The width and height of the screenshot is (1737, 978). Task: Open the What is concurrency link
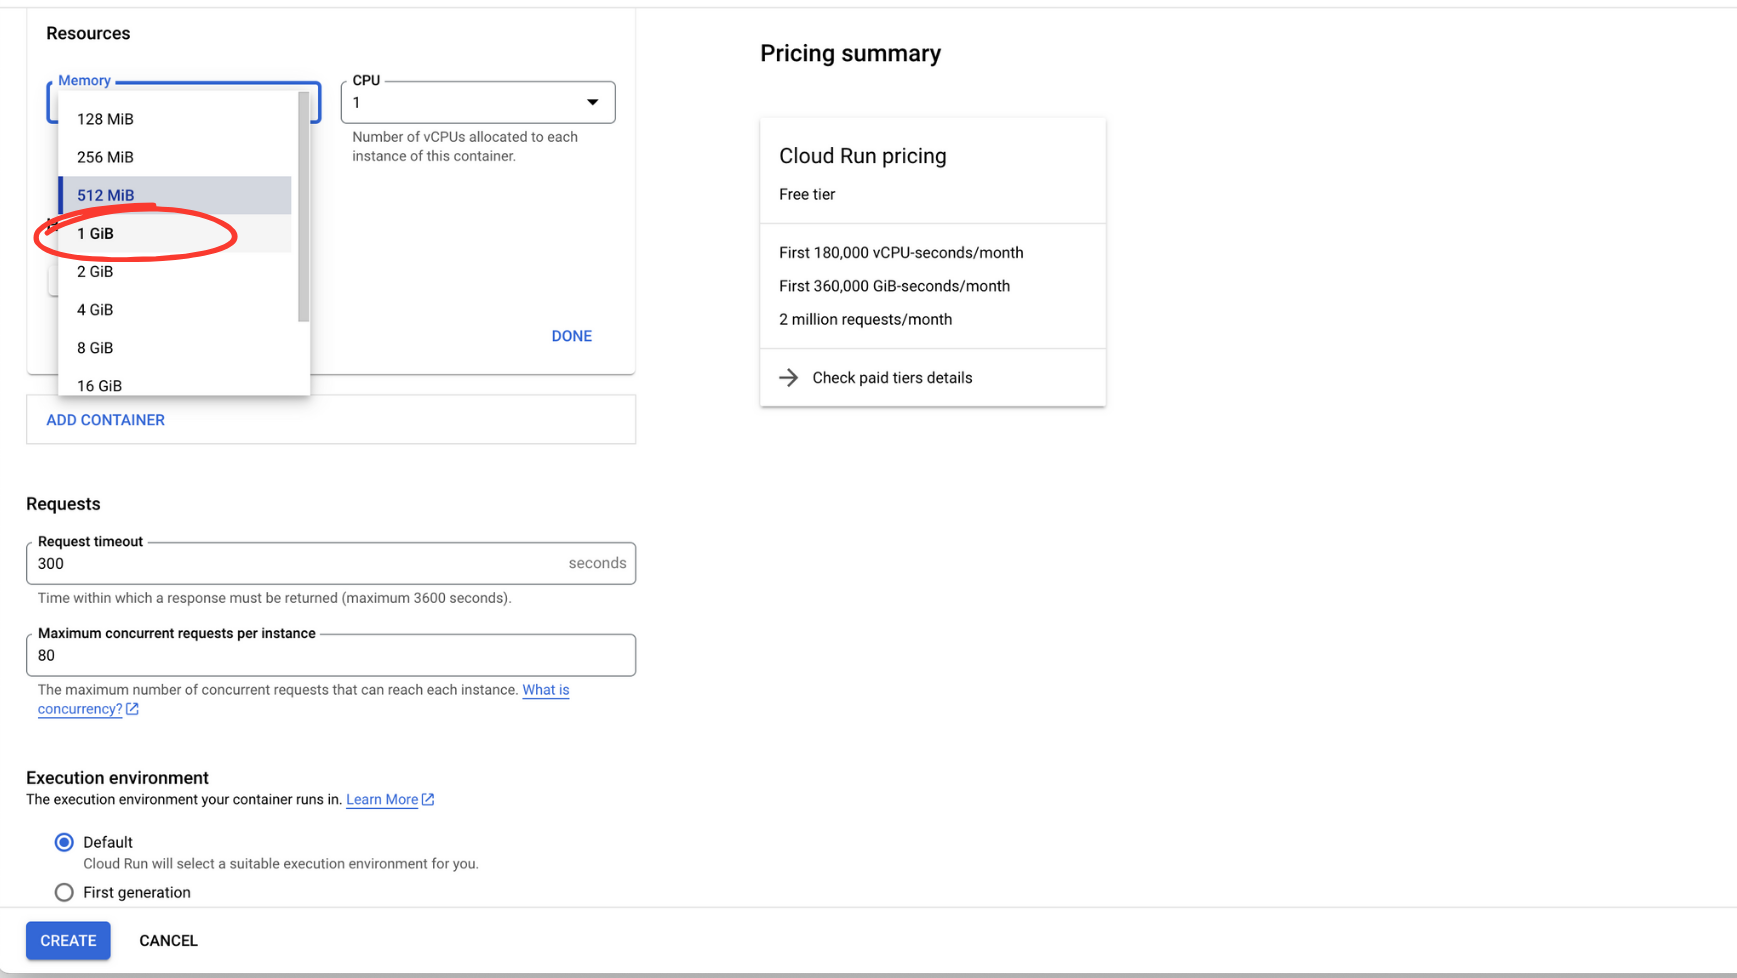pos(546,689)
